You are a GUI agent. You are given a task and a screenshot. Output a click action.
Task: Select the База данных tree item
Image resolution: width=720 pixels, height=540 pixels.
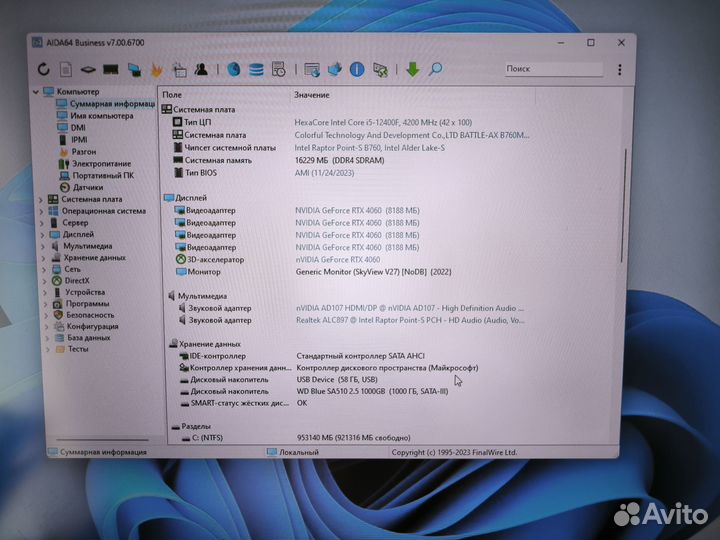[x=83, y=338]
